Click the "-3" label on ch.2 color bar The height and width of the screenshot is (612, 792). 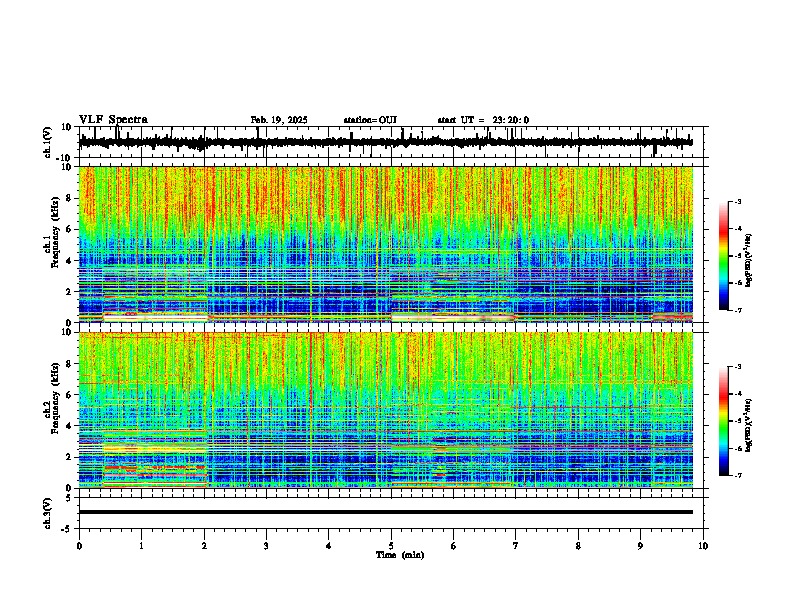click(x=737, y=367)
